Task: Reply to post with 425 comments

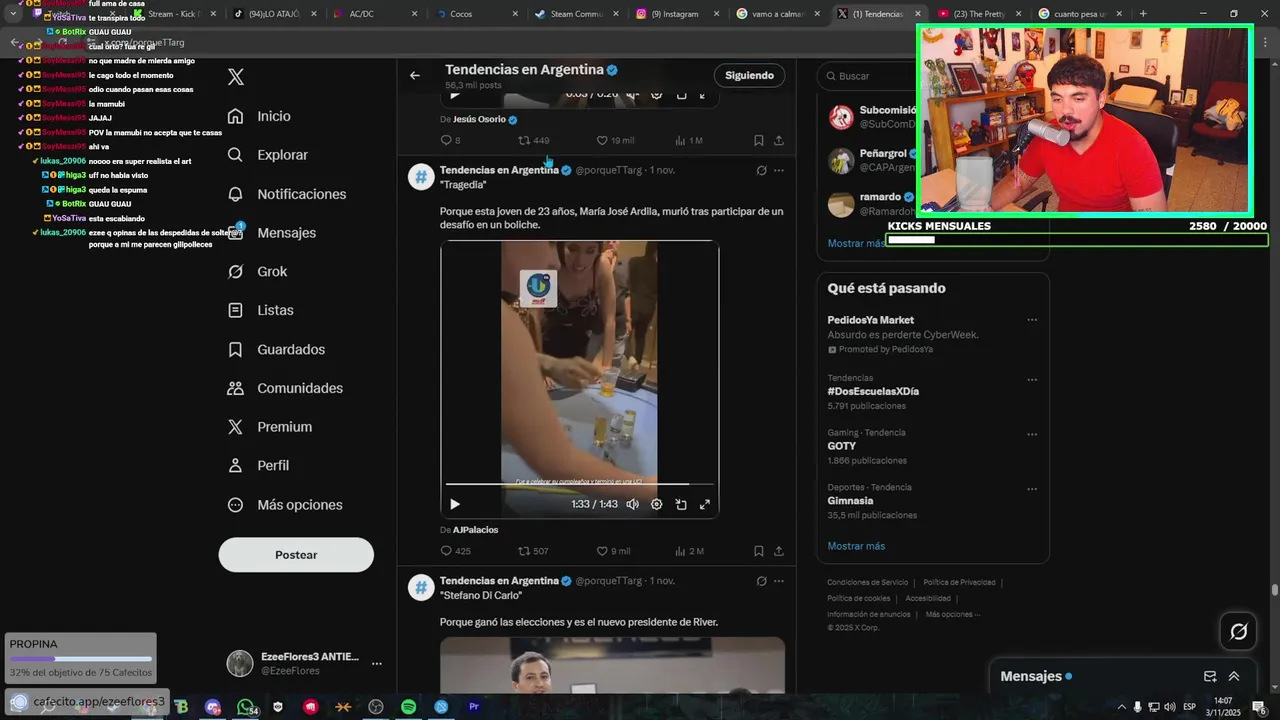Action: [x=455, y=552]
